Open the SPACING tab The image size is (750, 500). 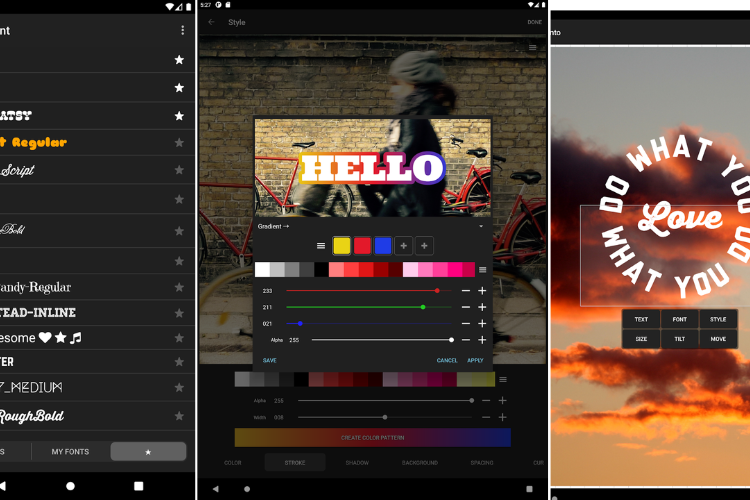pos(482,463)
